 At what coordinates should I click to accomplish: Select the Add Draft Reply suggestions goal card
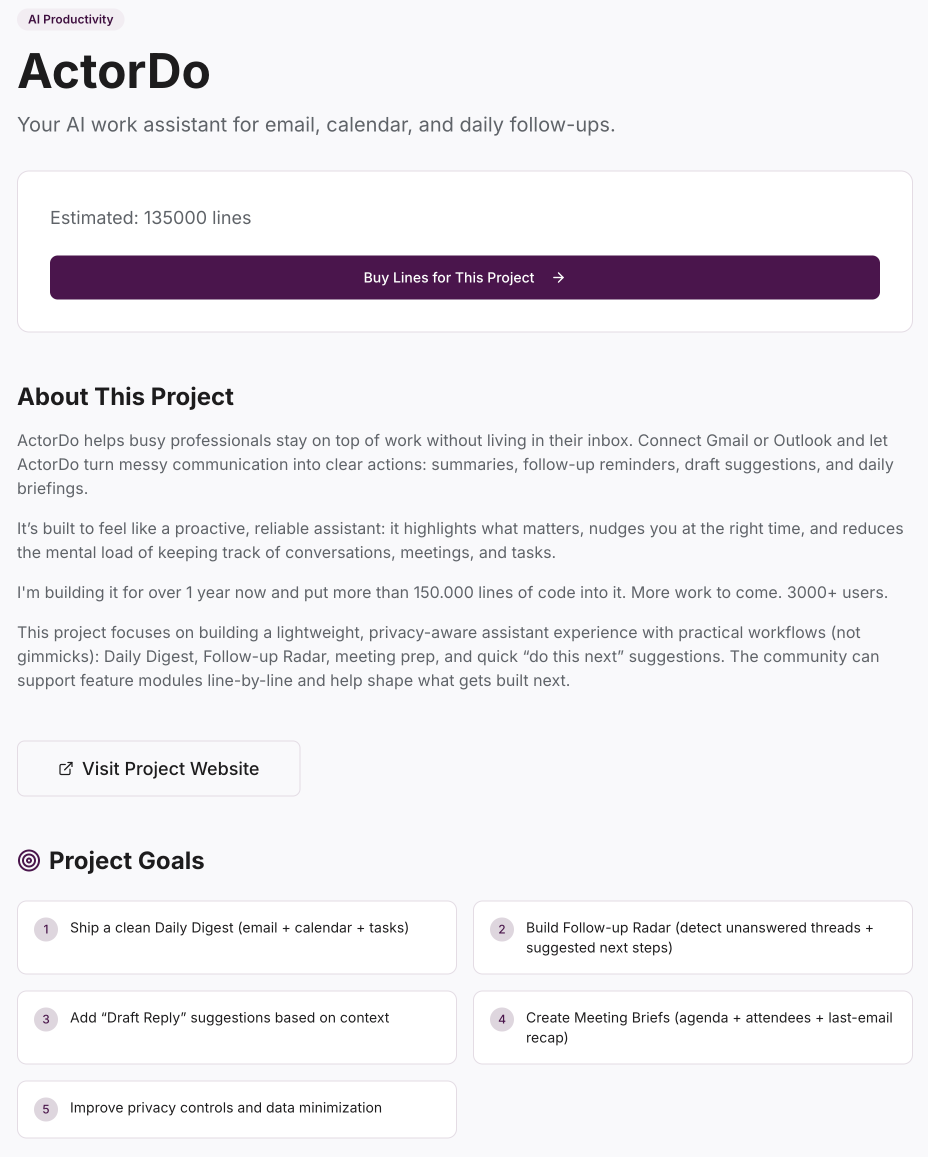coord(237,1027)
